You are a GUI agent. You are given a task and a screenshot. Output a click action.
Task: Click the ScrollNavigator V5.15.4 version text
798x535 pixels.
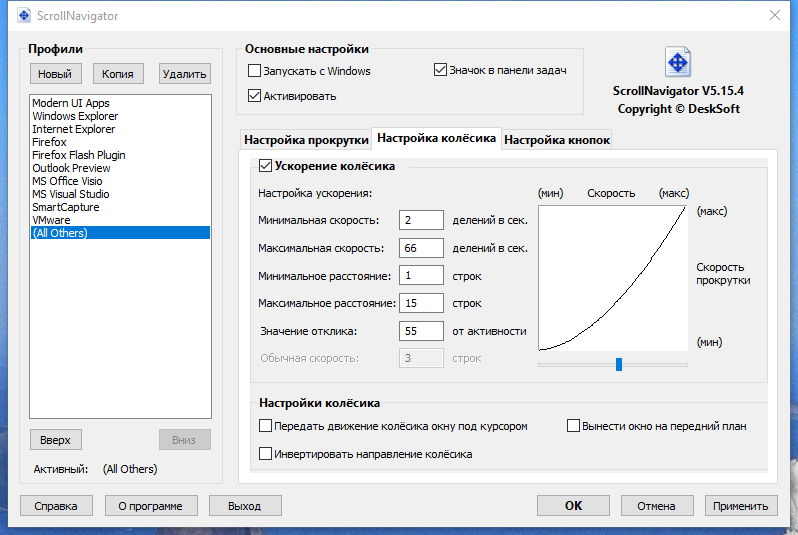[678, 91]
